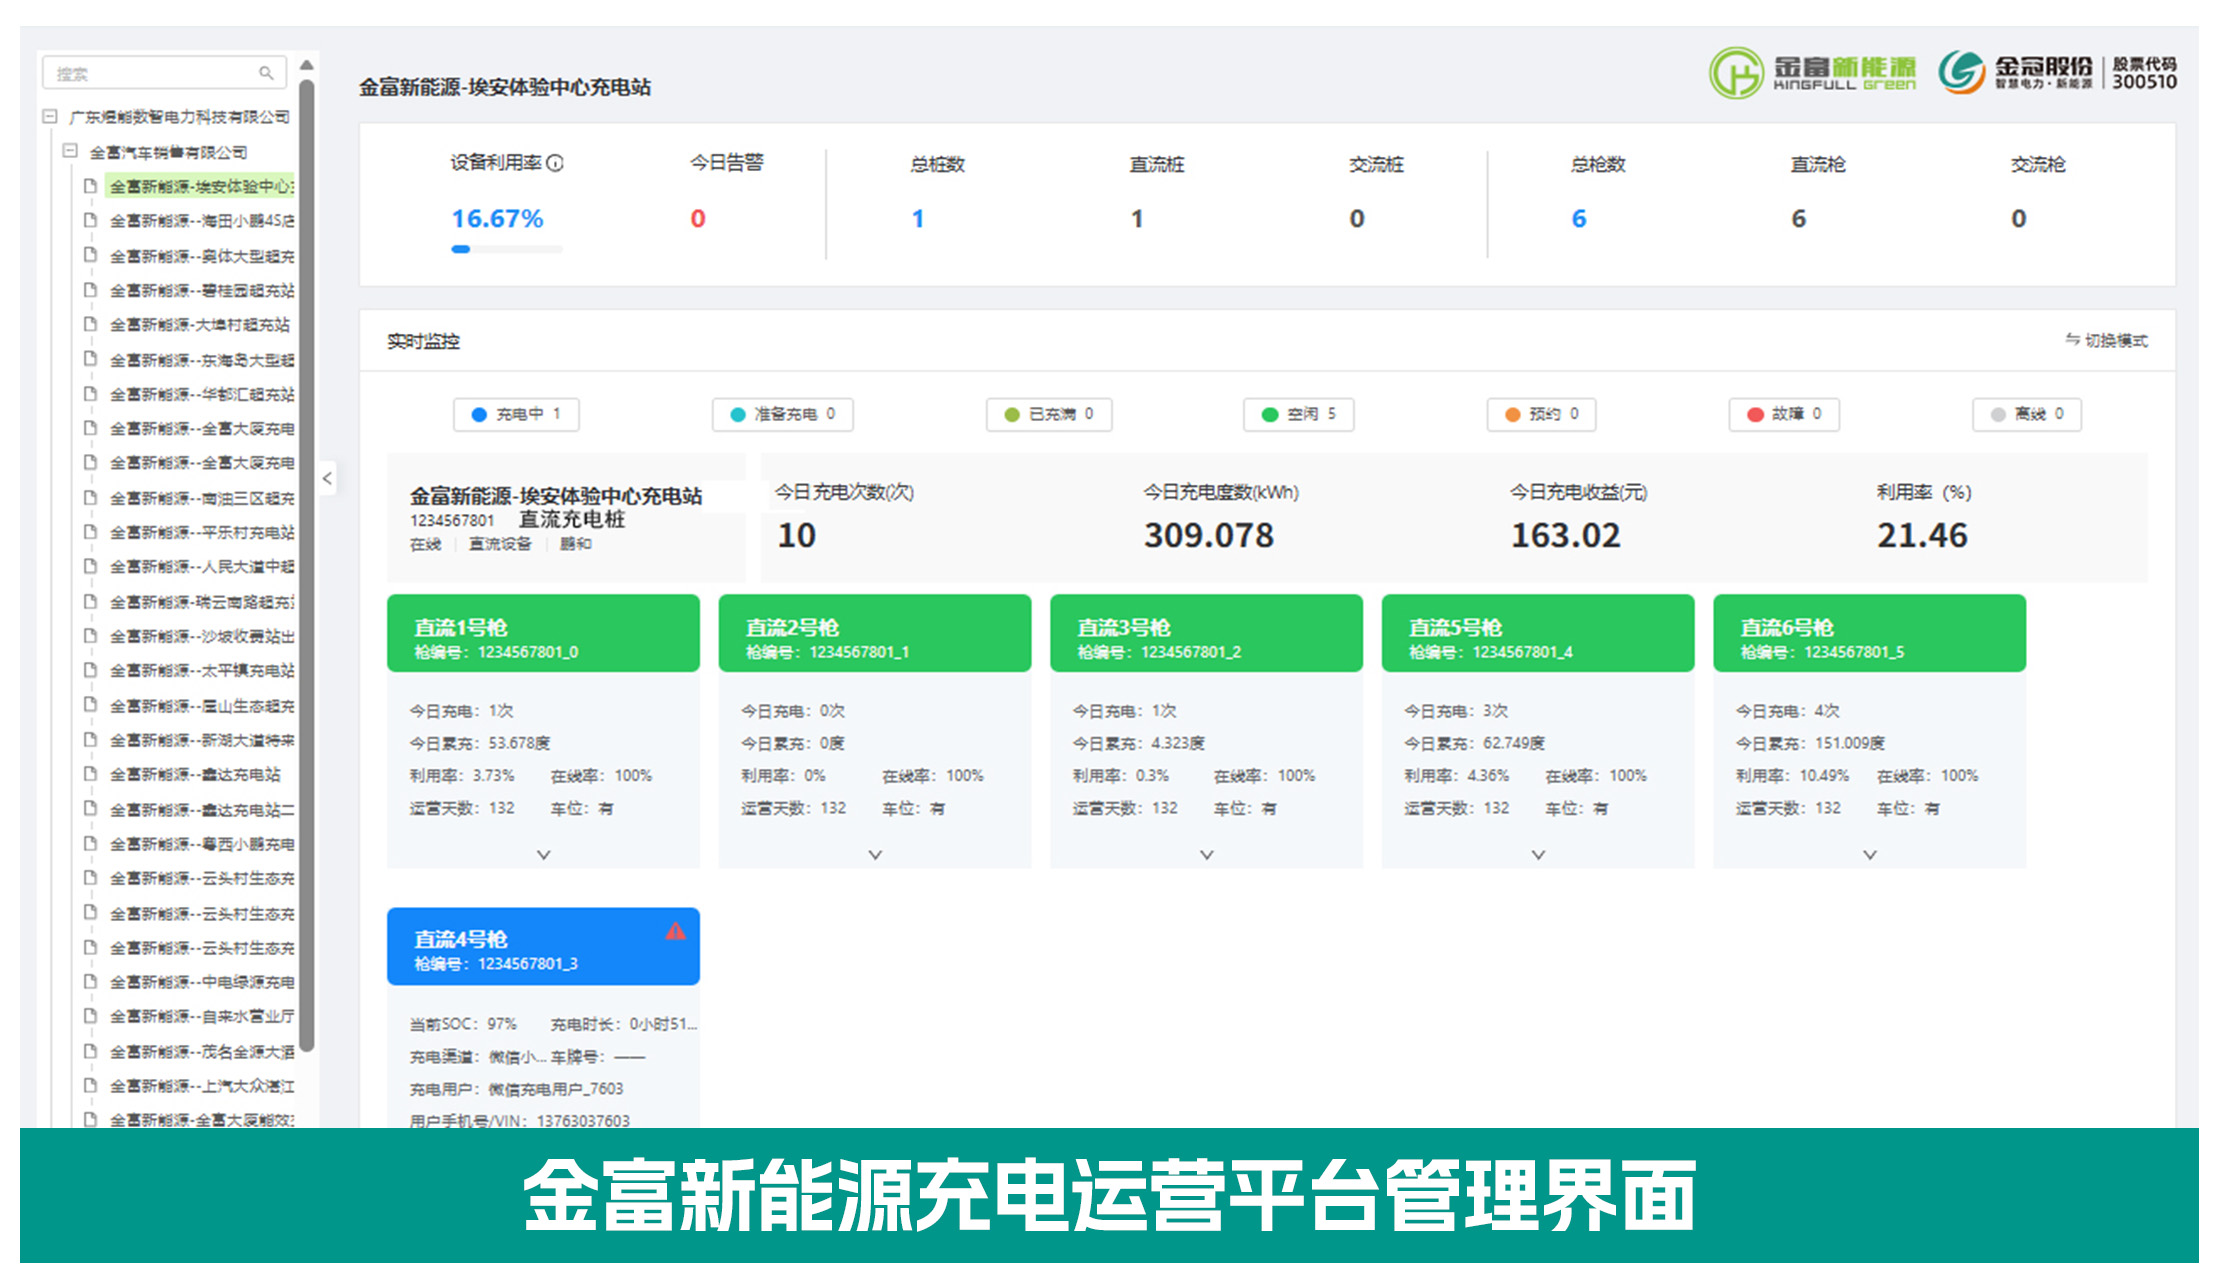
Task: Click the file icon for 大埠村超充站
Action: click(x=90, y=324)
